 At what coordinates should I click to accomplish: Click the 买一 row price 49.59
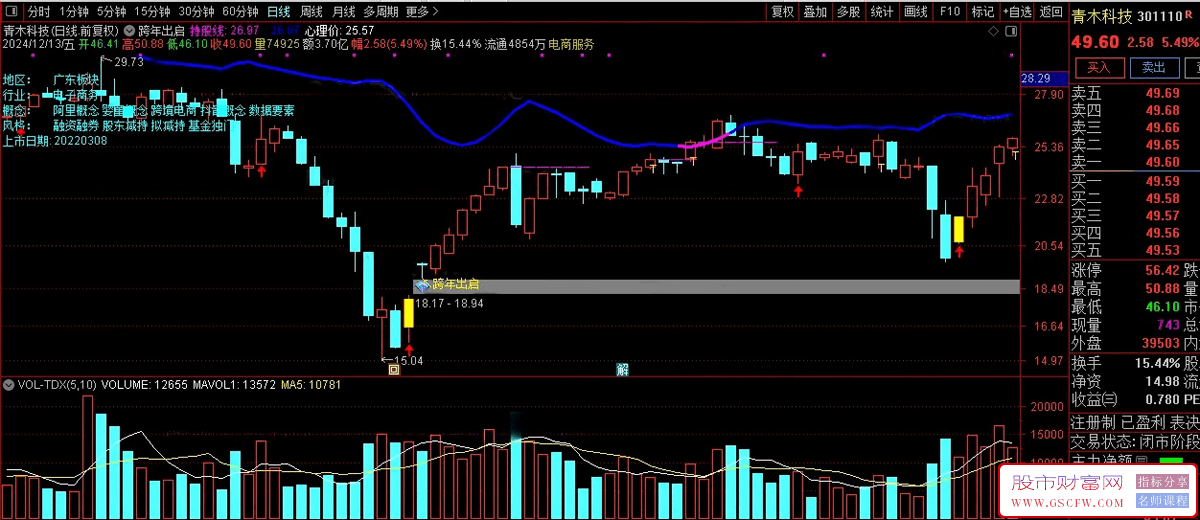click(1163, 180)
